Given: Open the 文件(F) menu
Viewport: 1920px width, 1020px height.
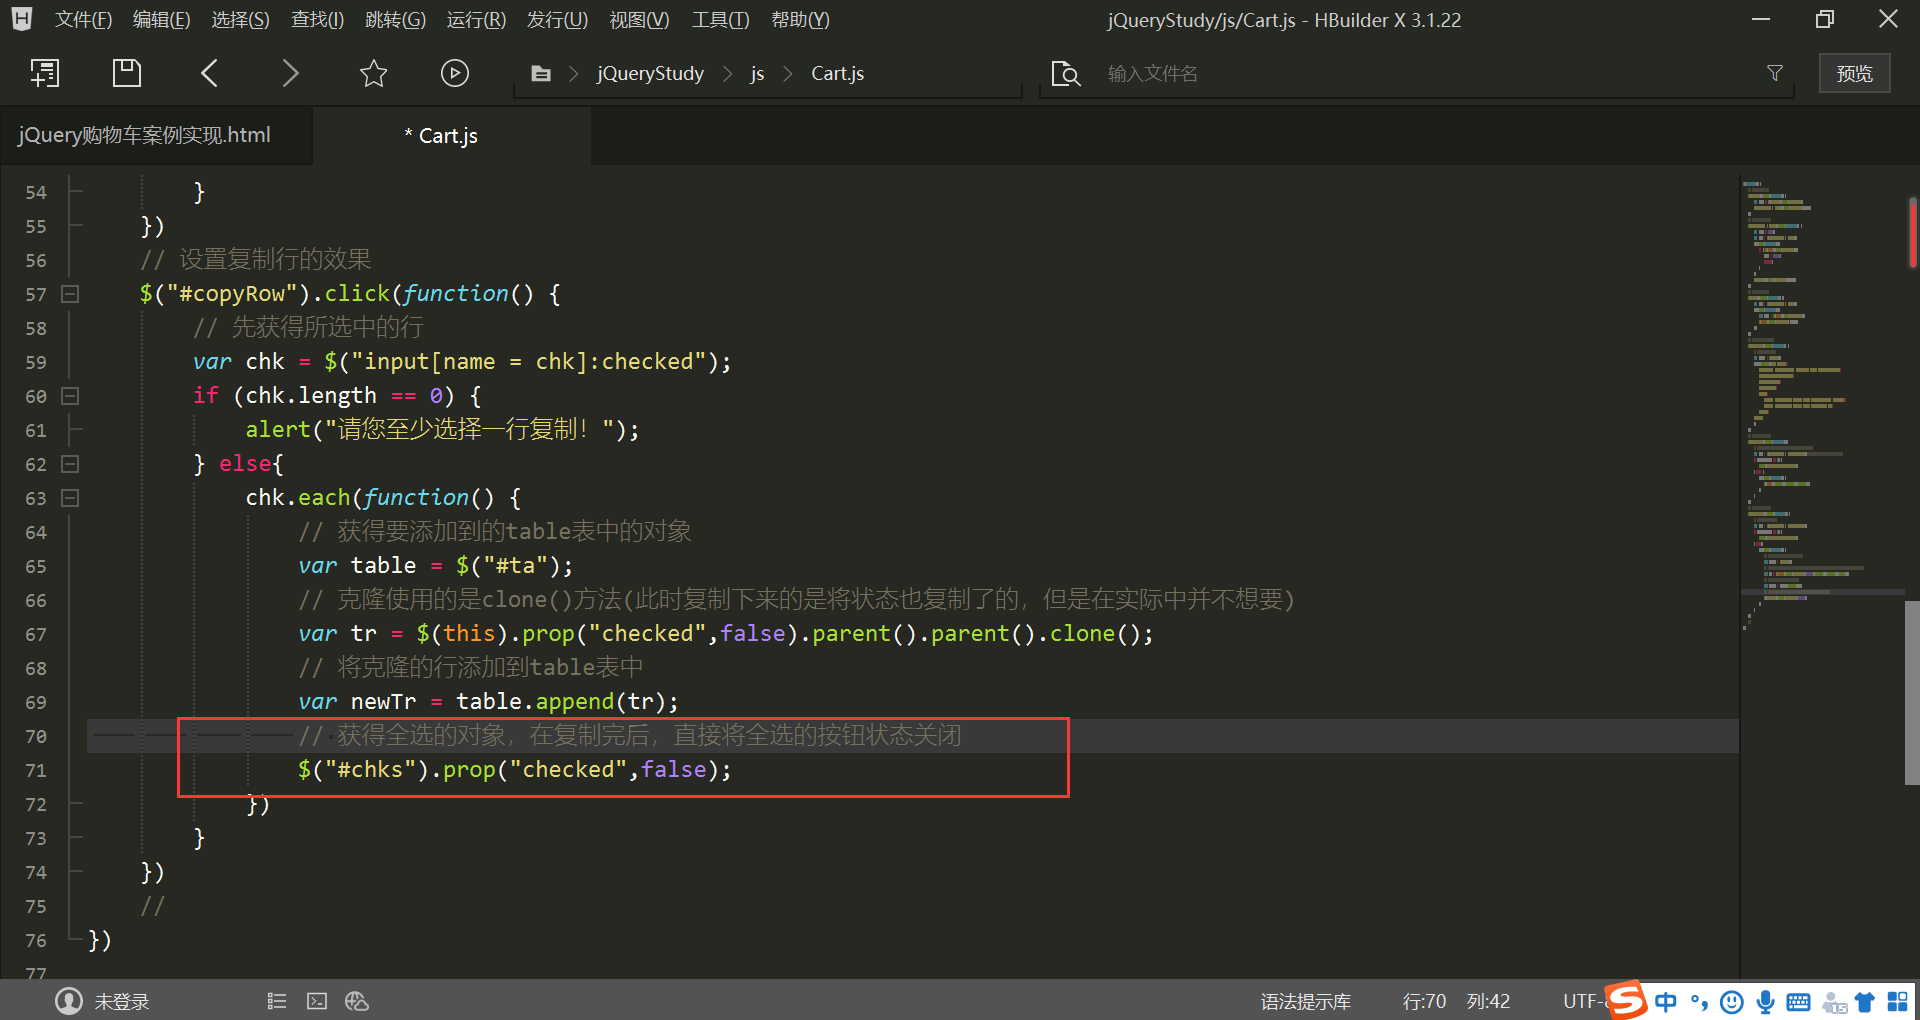Looking at the screenshot, I should (x=83, y=20).
